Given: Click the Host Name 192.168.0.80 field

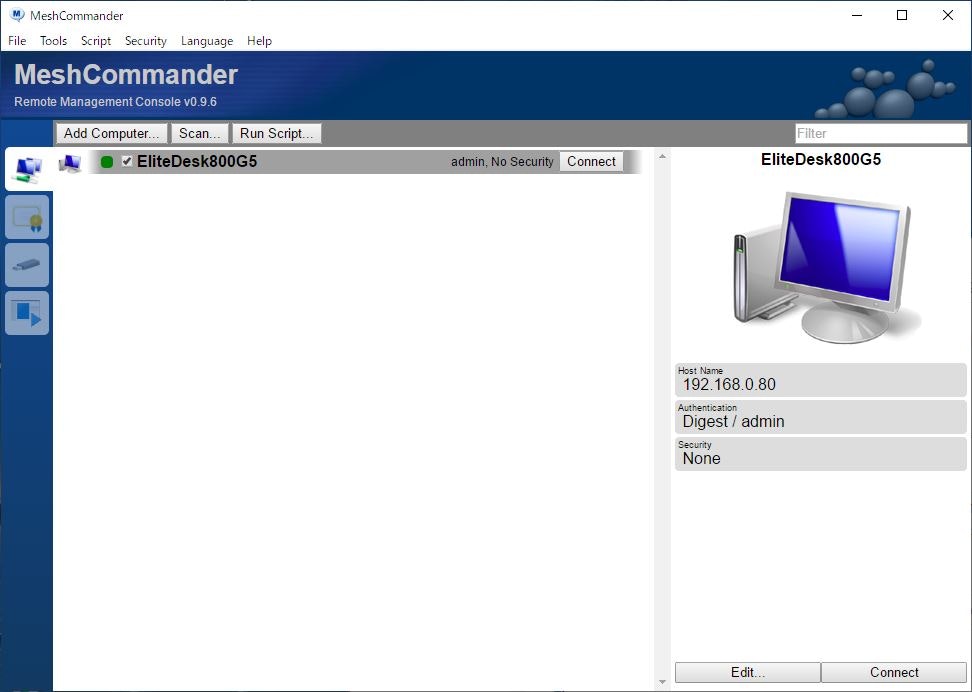Looking at the screenshot, I should pos(821,379).
